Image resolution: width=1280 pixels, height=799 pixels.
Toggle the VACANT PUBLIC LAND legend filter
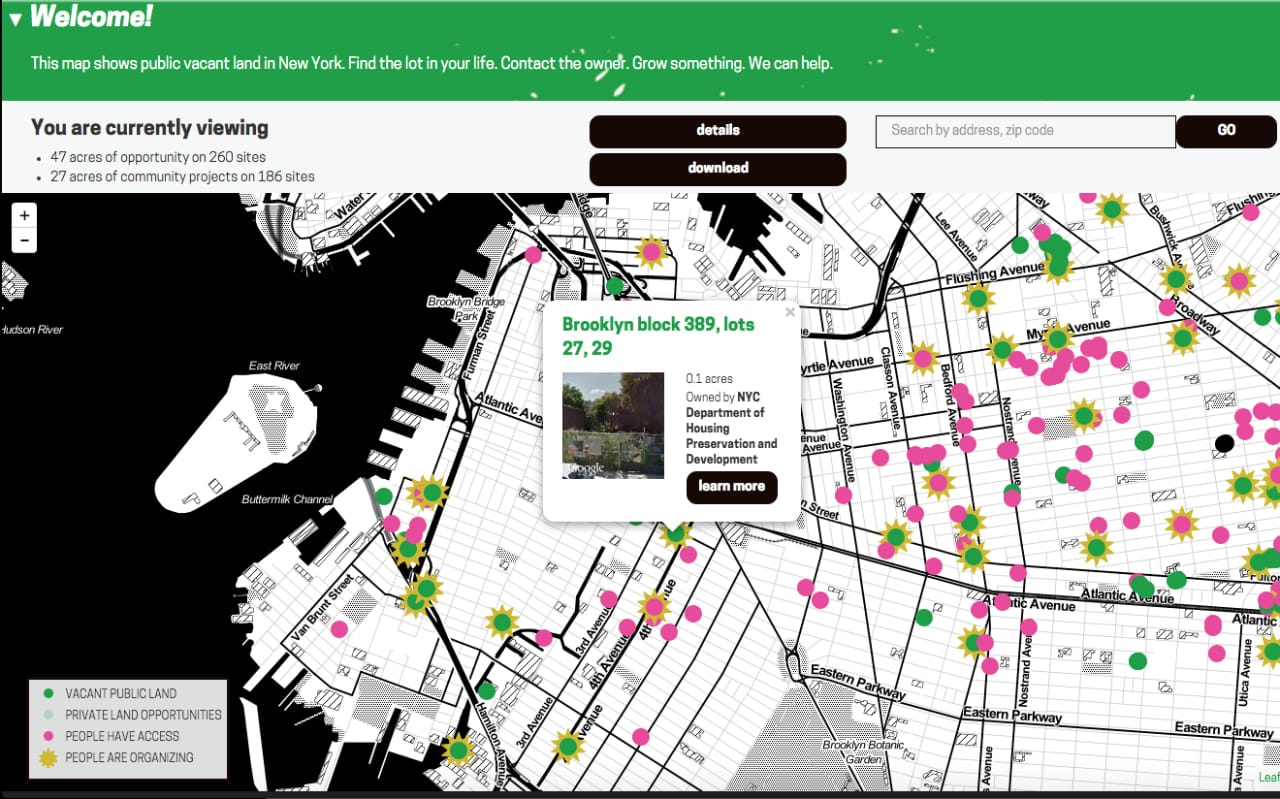120,693
